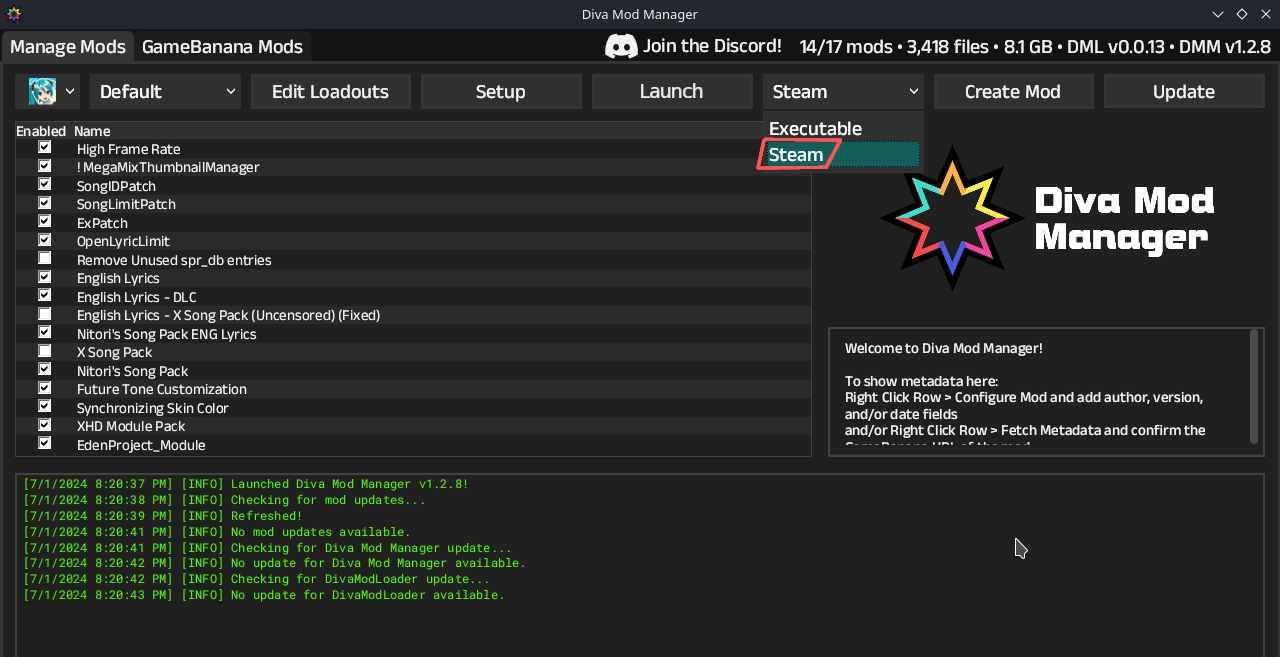This screenshot has width=1280, height=657.
Task: Enable Remove Unused spr_db entries mod
Action: pos(45,258)
